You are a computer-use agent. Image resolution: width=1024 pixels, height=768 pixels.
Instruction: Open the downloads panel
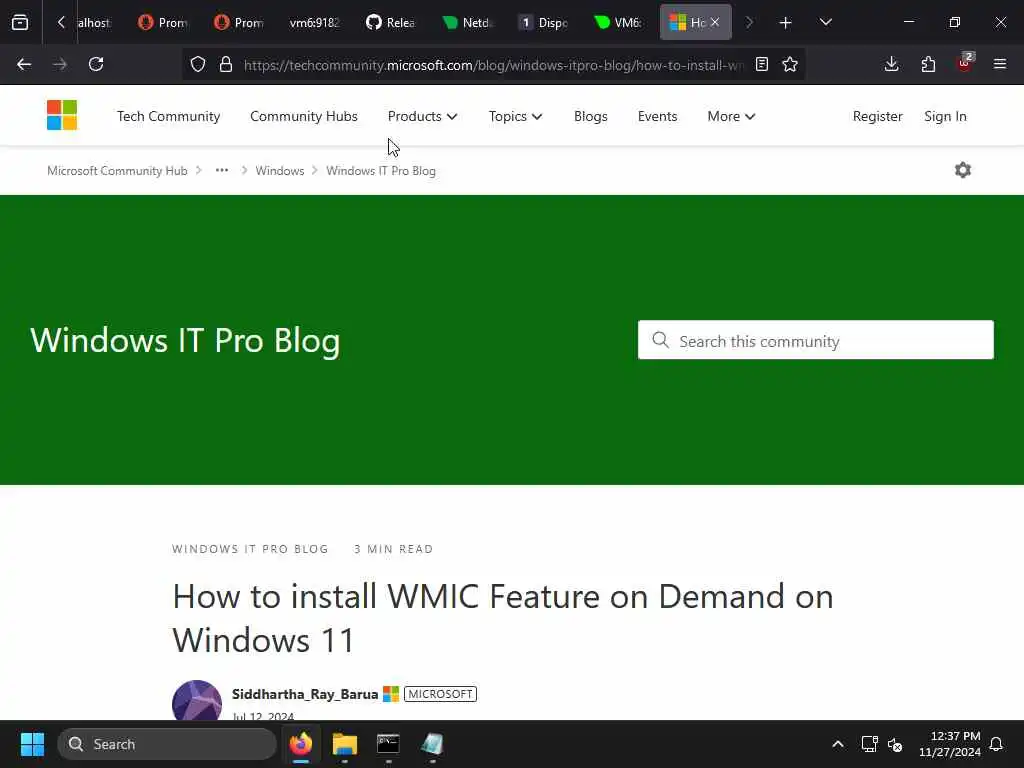pos(891,64)
